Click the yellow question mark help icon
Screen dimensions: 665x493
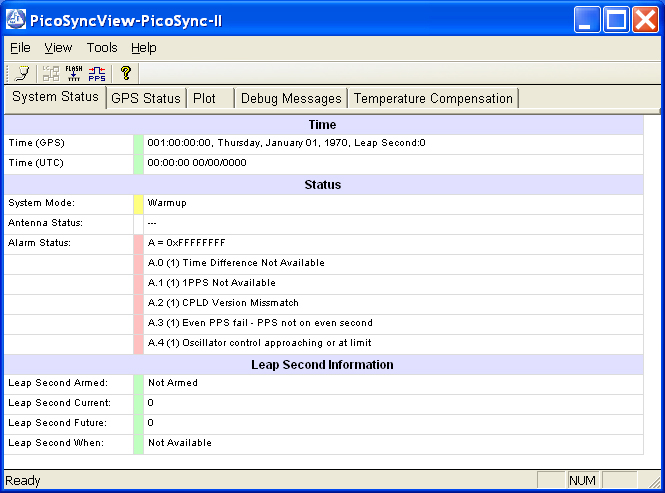126,73
